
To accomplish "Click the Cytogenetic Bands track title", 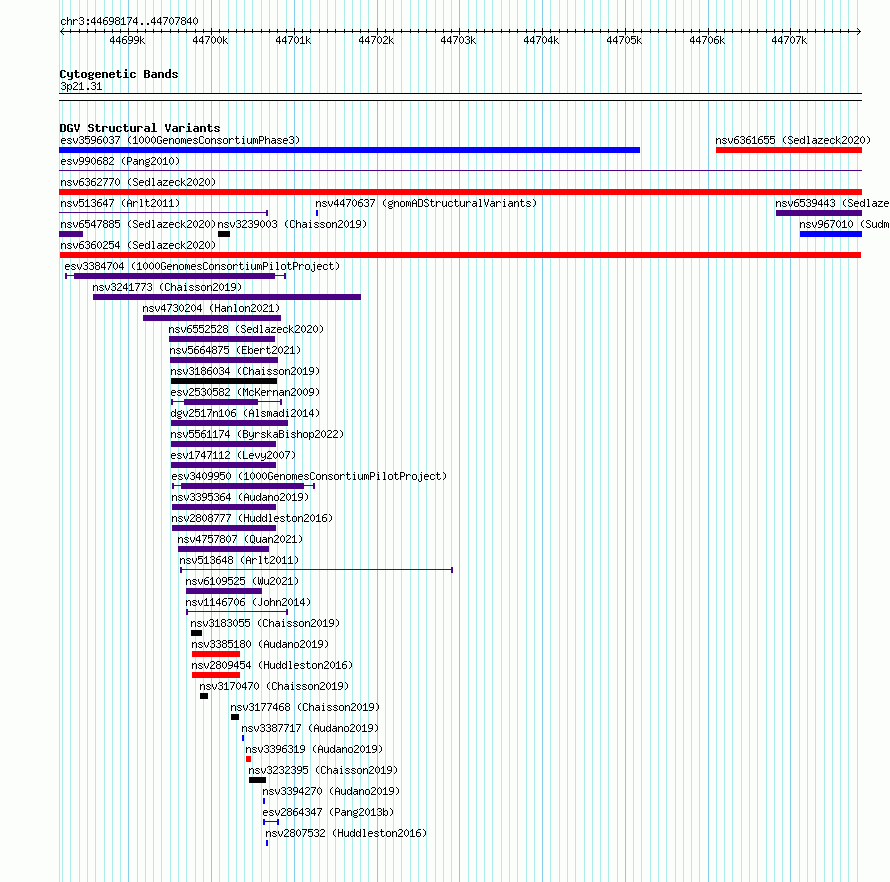I will click(x=119, y=74).
